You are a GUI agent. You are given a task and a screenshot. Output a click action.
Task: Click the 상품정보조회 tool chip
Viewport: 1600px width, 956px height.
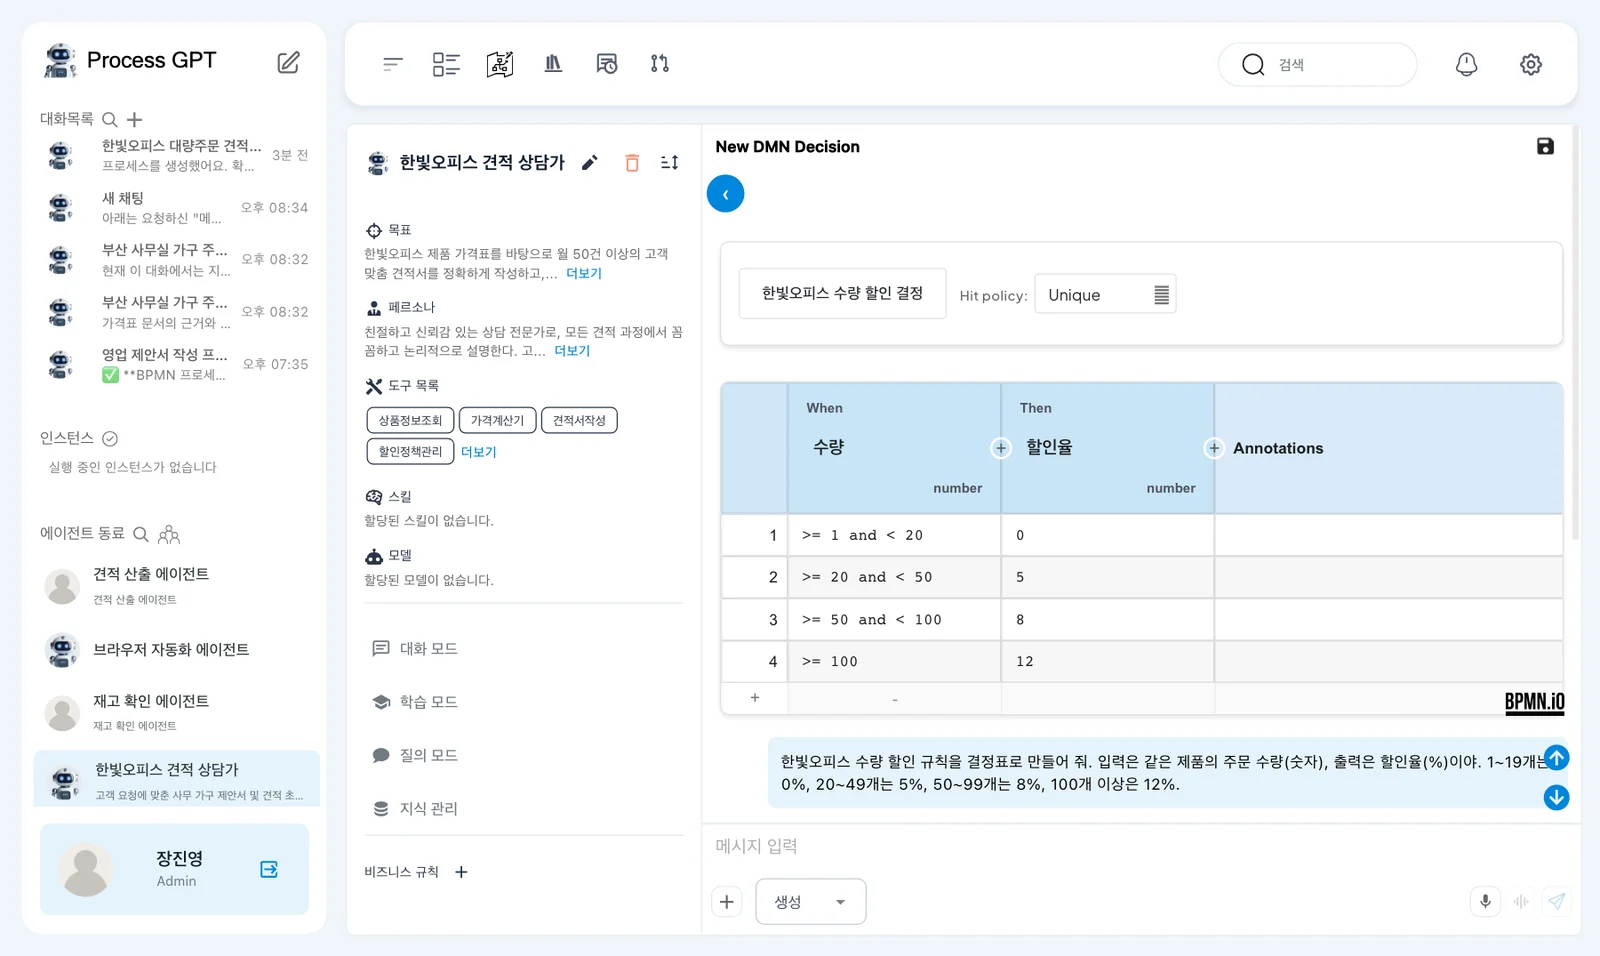click(x=410, y=421)
